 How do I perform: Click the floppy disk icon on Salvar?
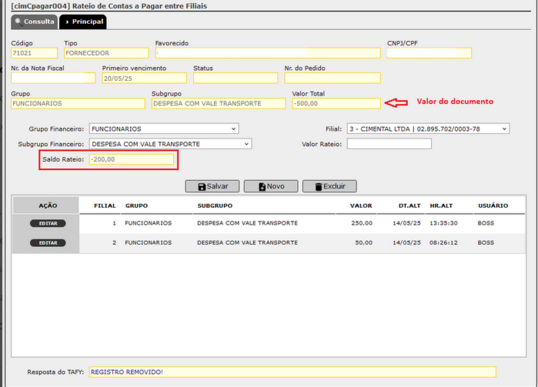click(x=202, y=187)
